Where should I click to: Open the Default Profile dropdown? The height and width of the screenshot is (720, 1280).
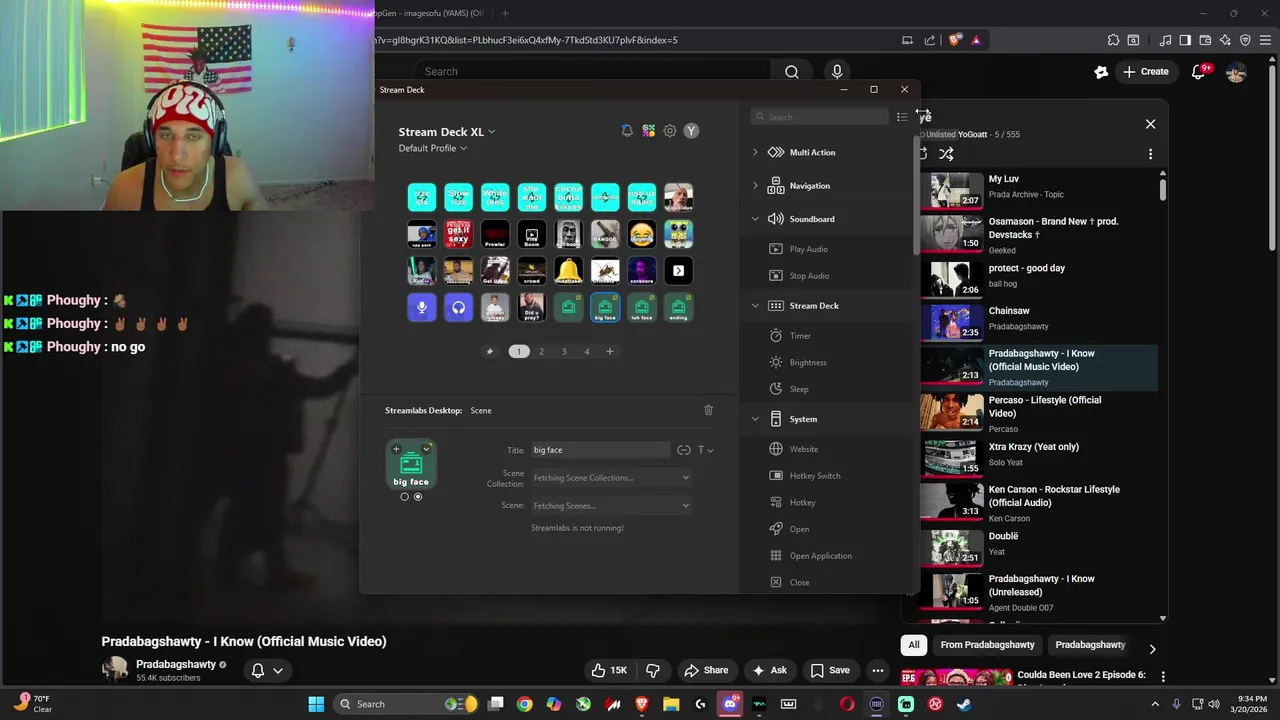pos(432,148)
